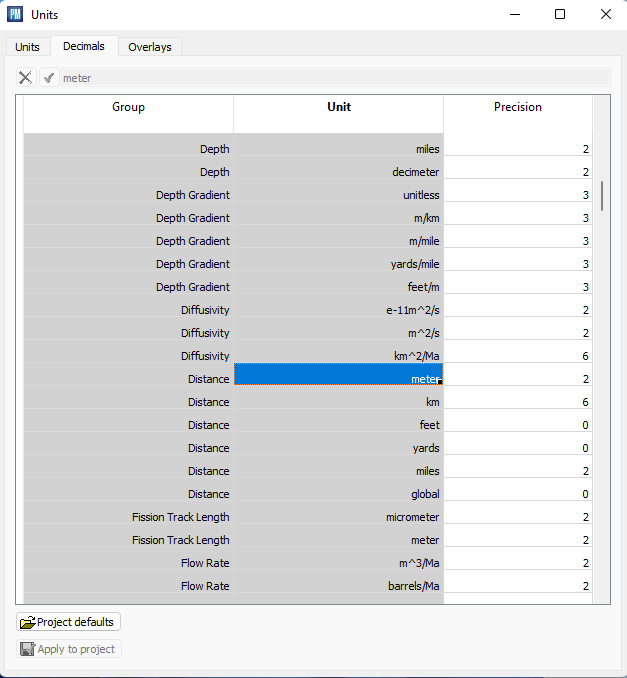Click the Precision column header
The width and height of the screenshot is (627, 678).
[517, 107]
